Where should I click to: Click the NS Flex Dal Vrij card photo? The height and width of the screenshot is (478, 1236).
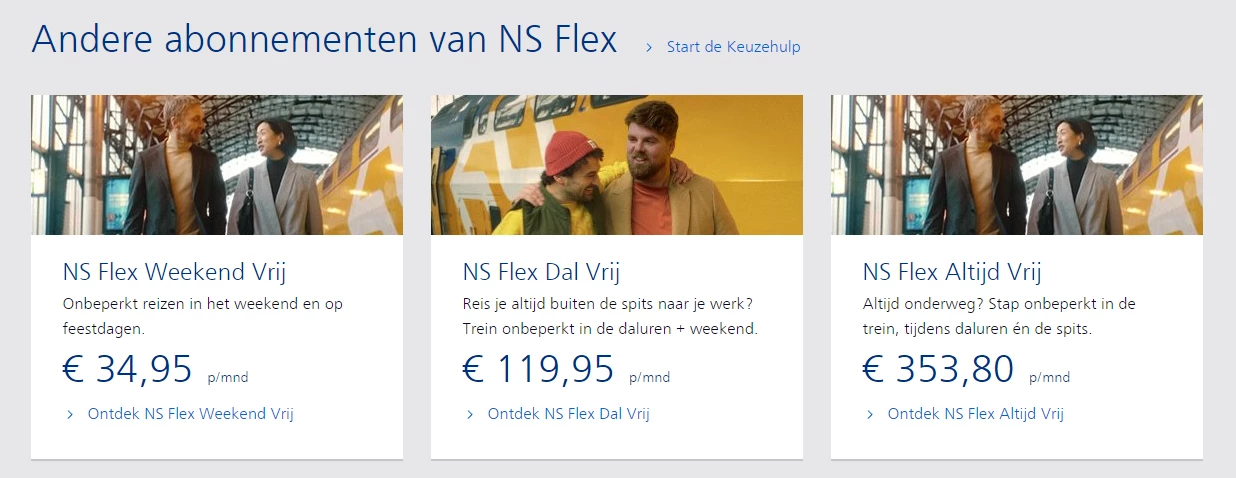[x=617, y=165]
